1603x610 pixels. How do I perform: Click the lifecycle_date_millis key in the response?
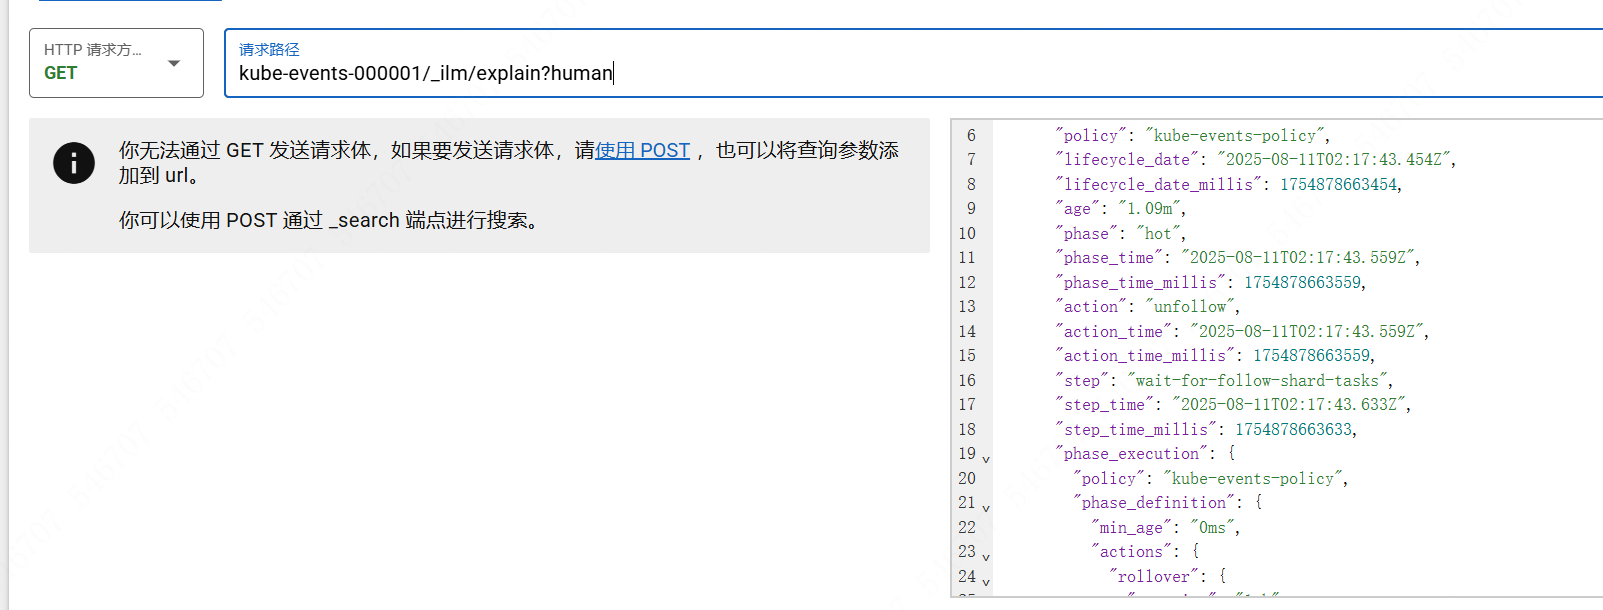(x=1158, y=184)
